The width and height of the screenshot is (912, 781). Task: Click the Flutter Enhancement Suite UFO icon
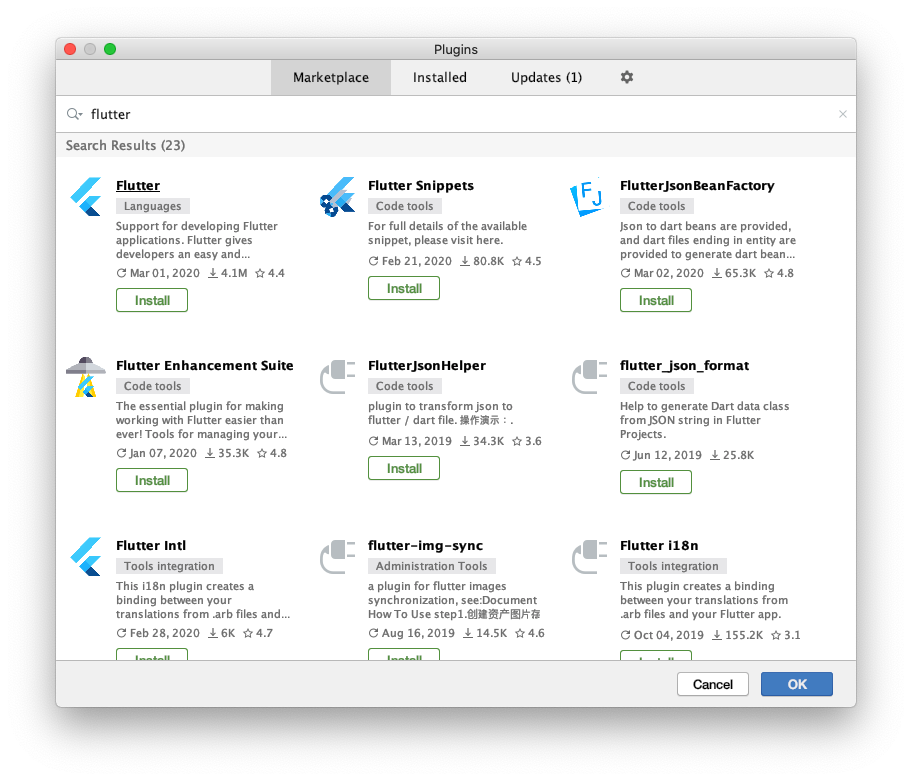(86, 377)
